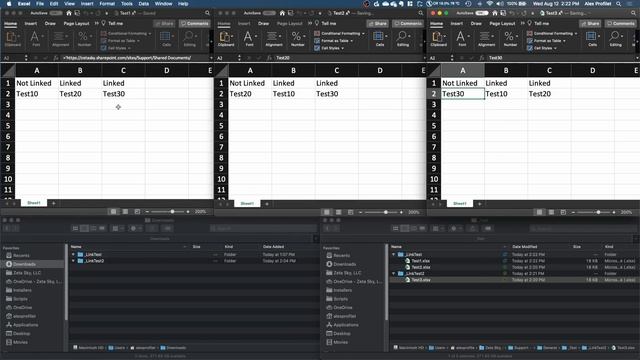Open Clipboard group in Test1 Excel window
The image size is (640, 360).
[13, 39]
